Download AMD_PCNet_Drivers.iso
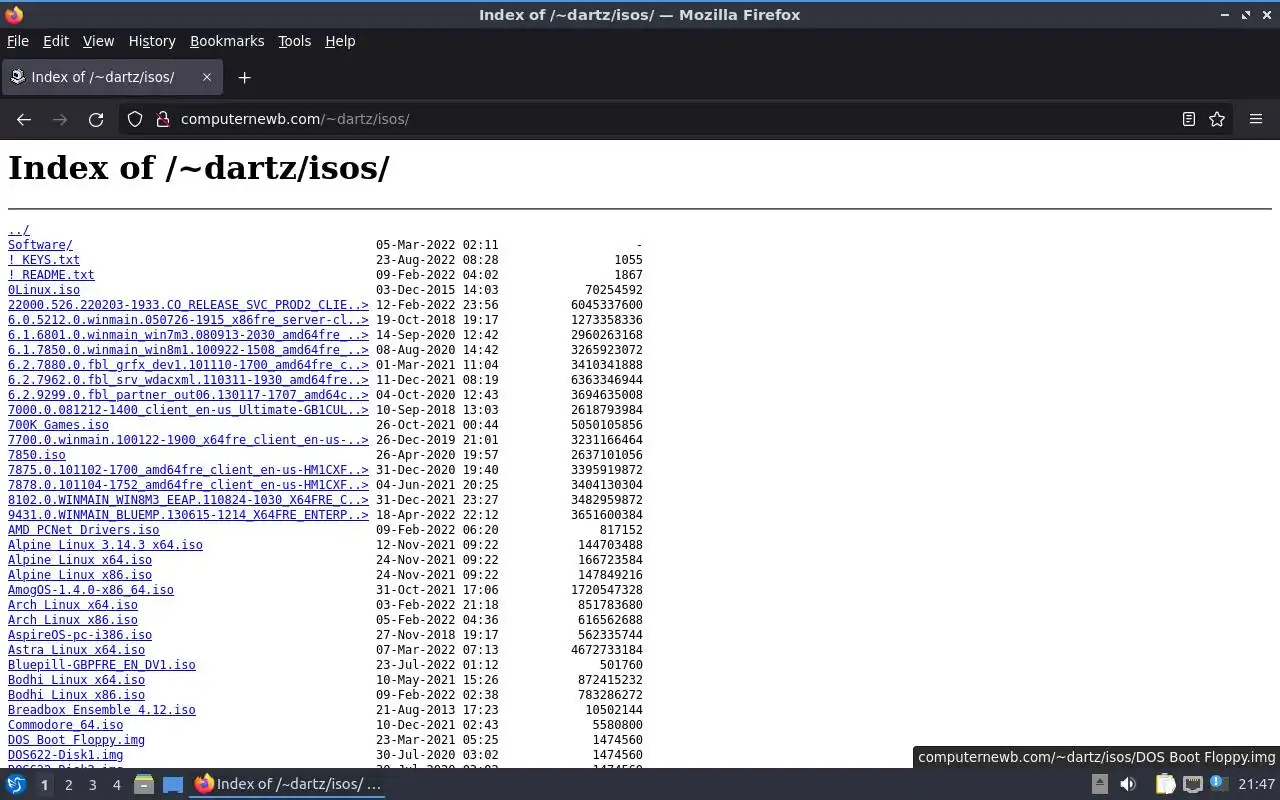The width and height of the screenshot is (1280, 800). point(84,530)
